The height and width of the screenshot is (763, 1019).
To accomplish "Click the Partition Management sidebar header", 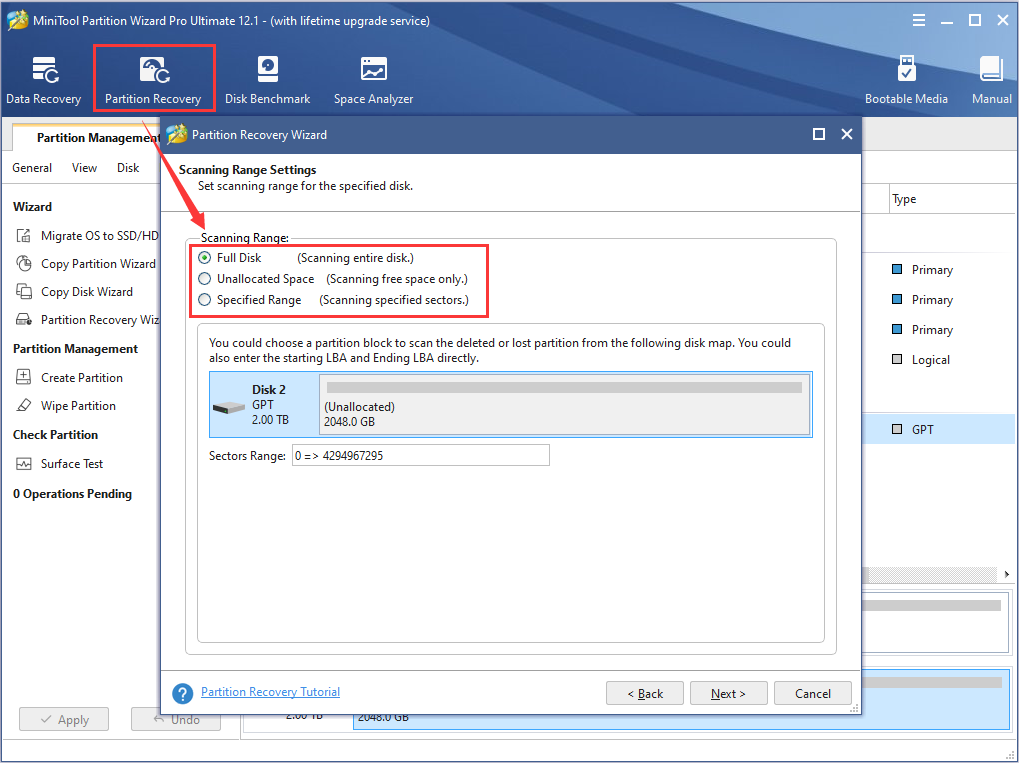I will coord(75,349).
